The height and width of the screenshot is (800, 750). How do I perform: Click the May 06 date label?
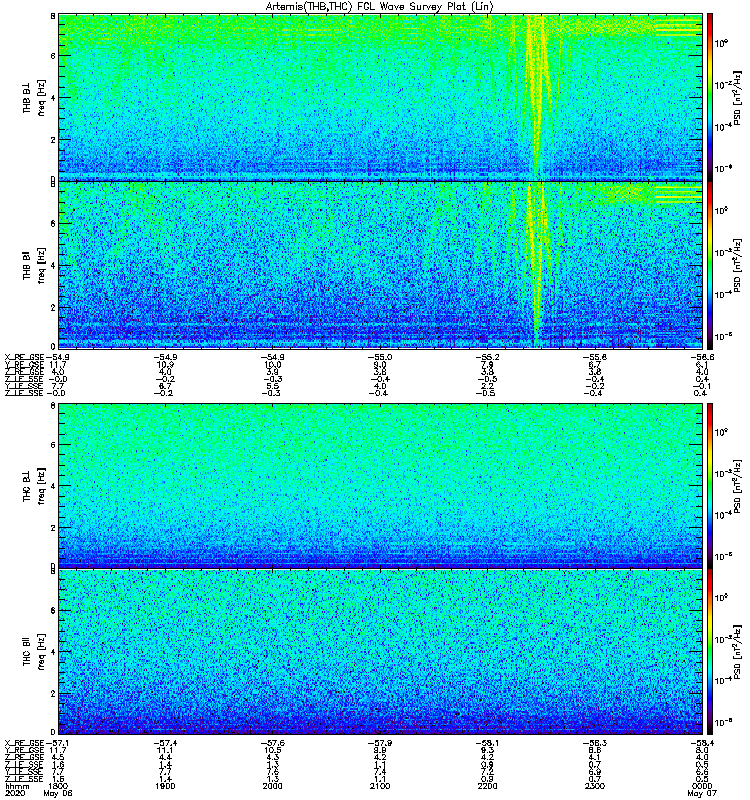[58, 793]
